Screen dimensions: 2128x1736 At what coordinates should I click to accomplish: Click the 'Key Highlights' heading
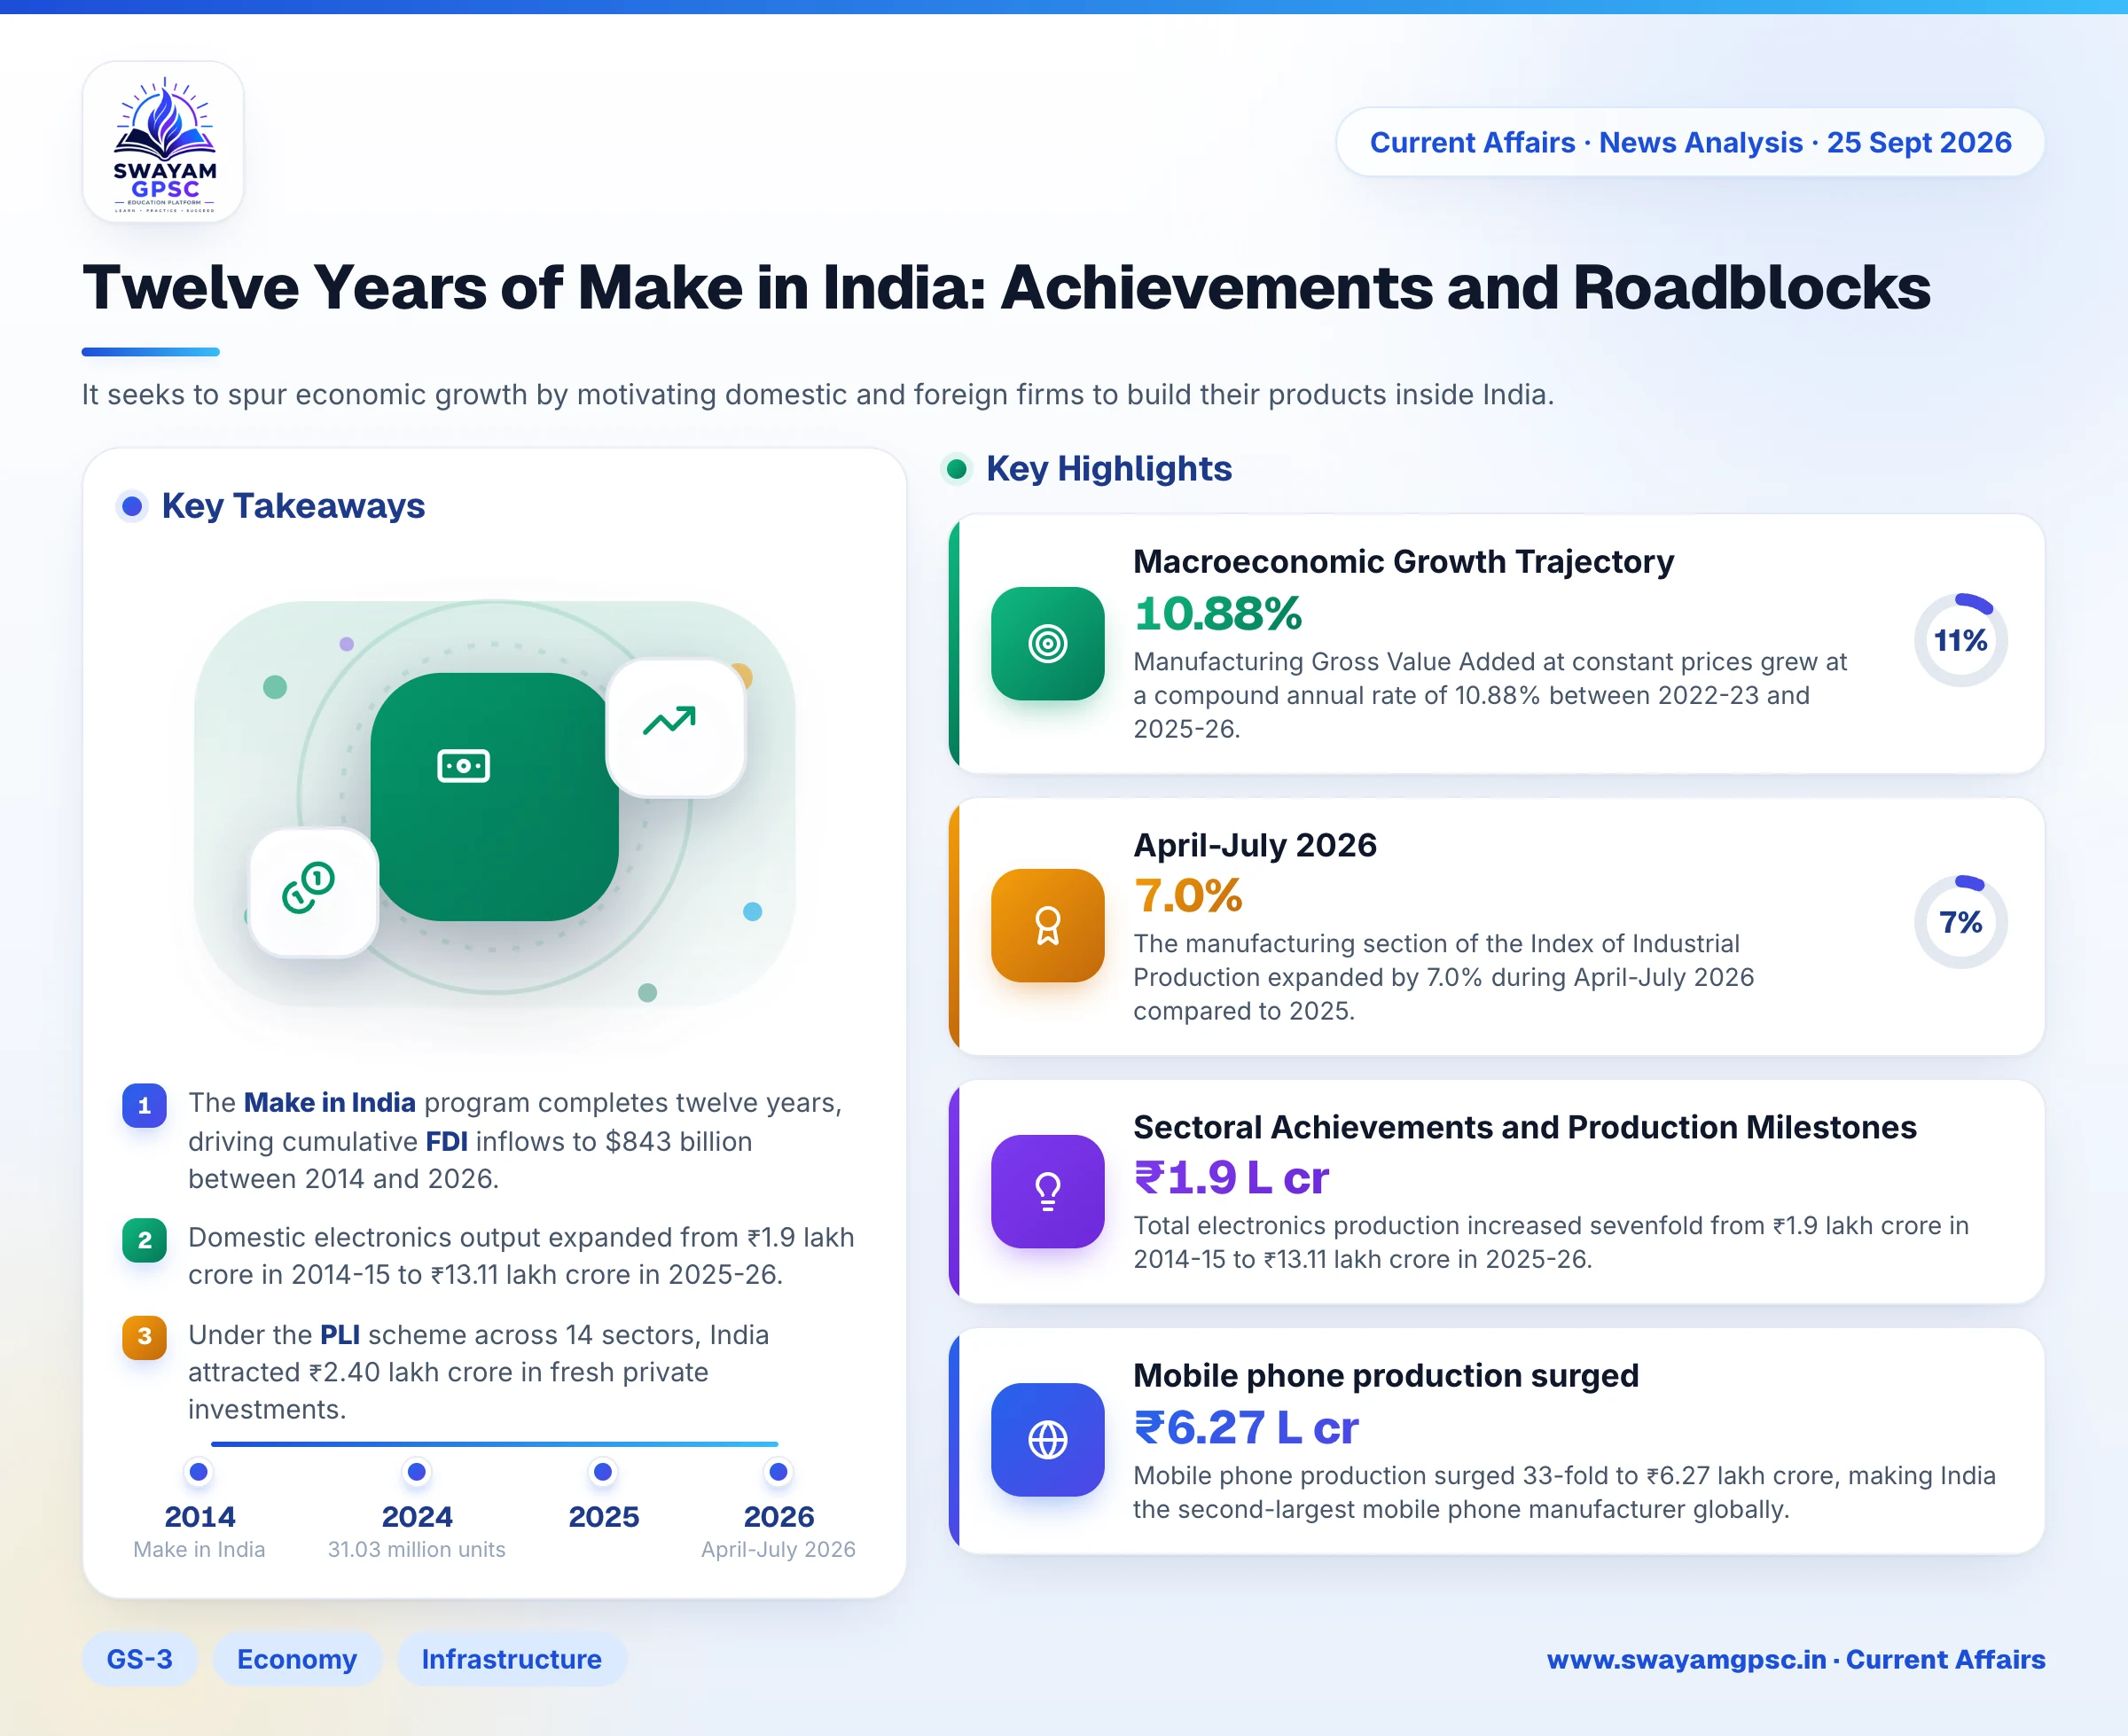(x=1109, y=468)
